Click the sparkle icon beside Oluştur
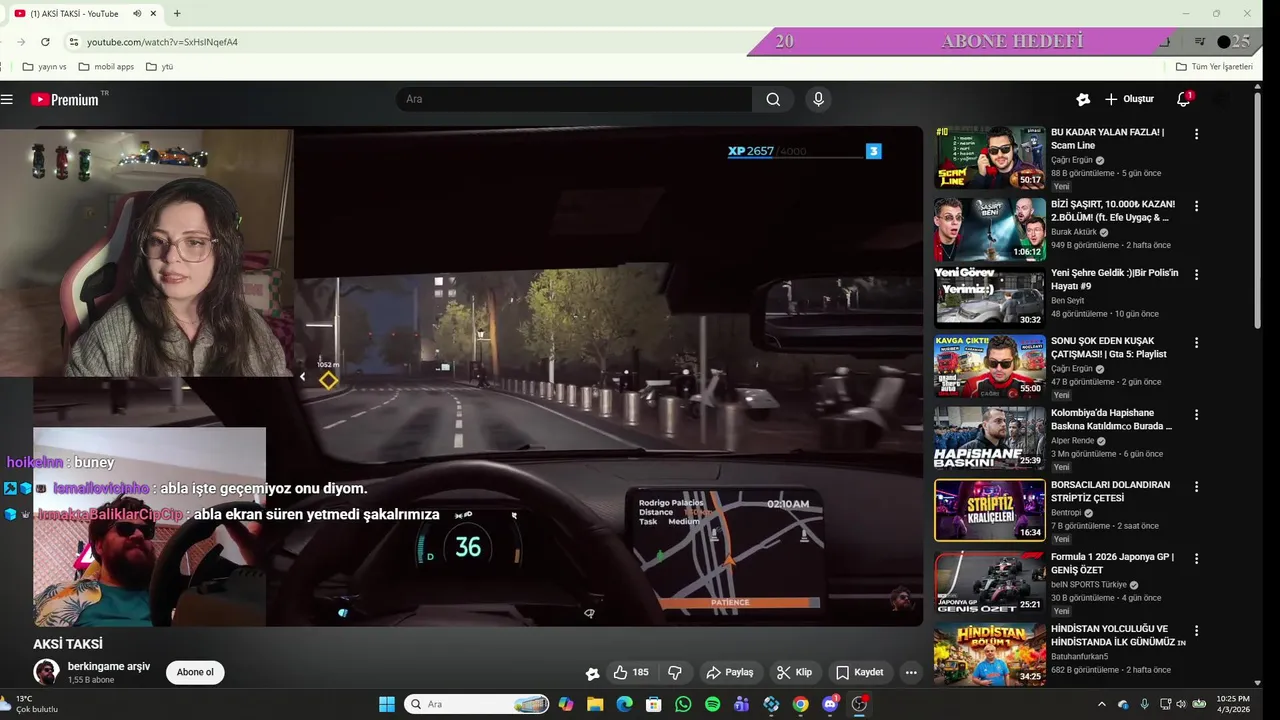The height and width of the screenshot is (720, 1280). coord(1083,99)
